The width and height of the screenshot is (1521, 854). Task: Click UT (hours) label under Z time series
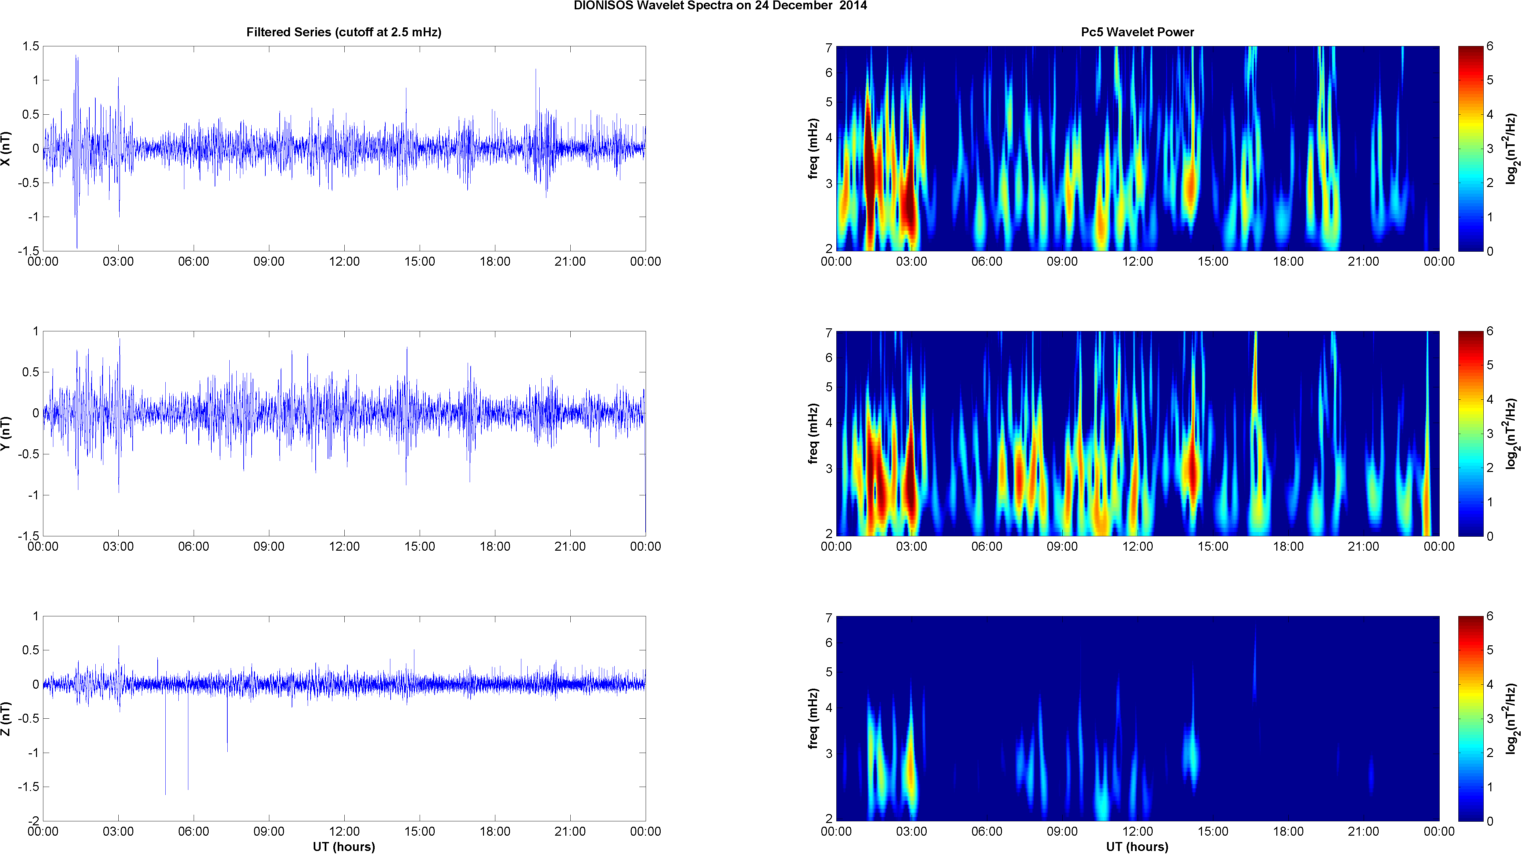343,846
